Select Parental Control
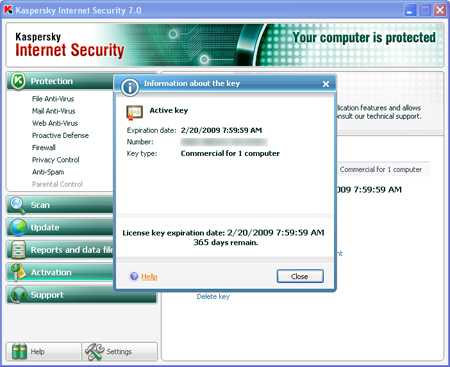Viewport: 450px width, 367px height. [x=57, y=184]
